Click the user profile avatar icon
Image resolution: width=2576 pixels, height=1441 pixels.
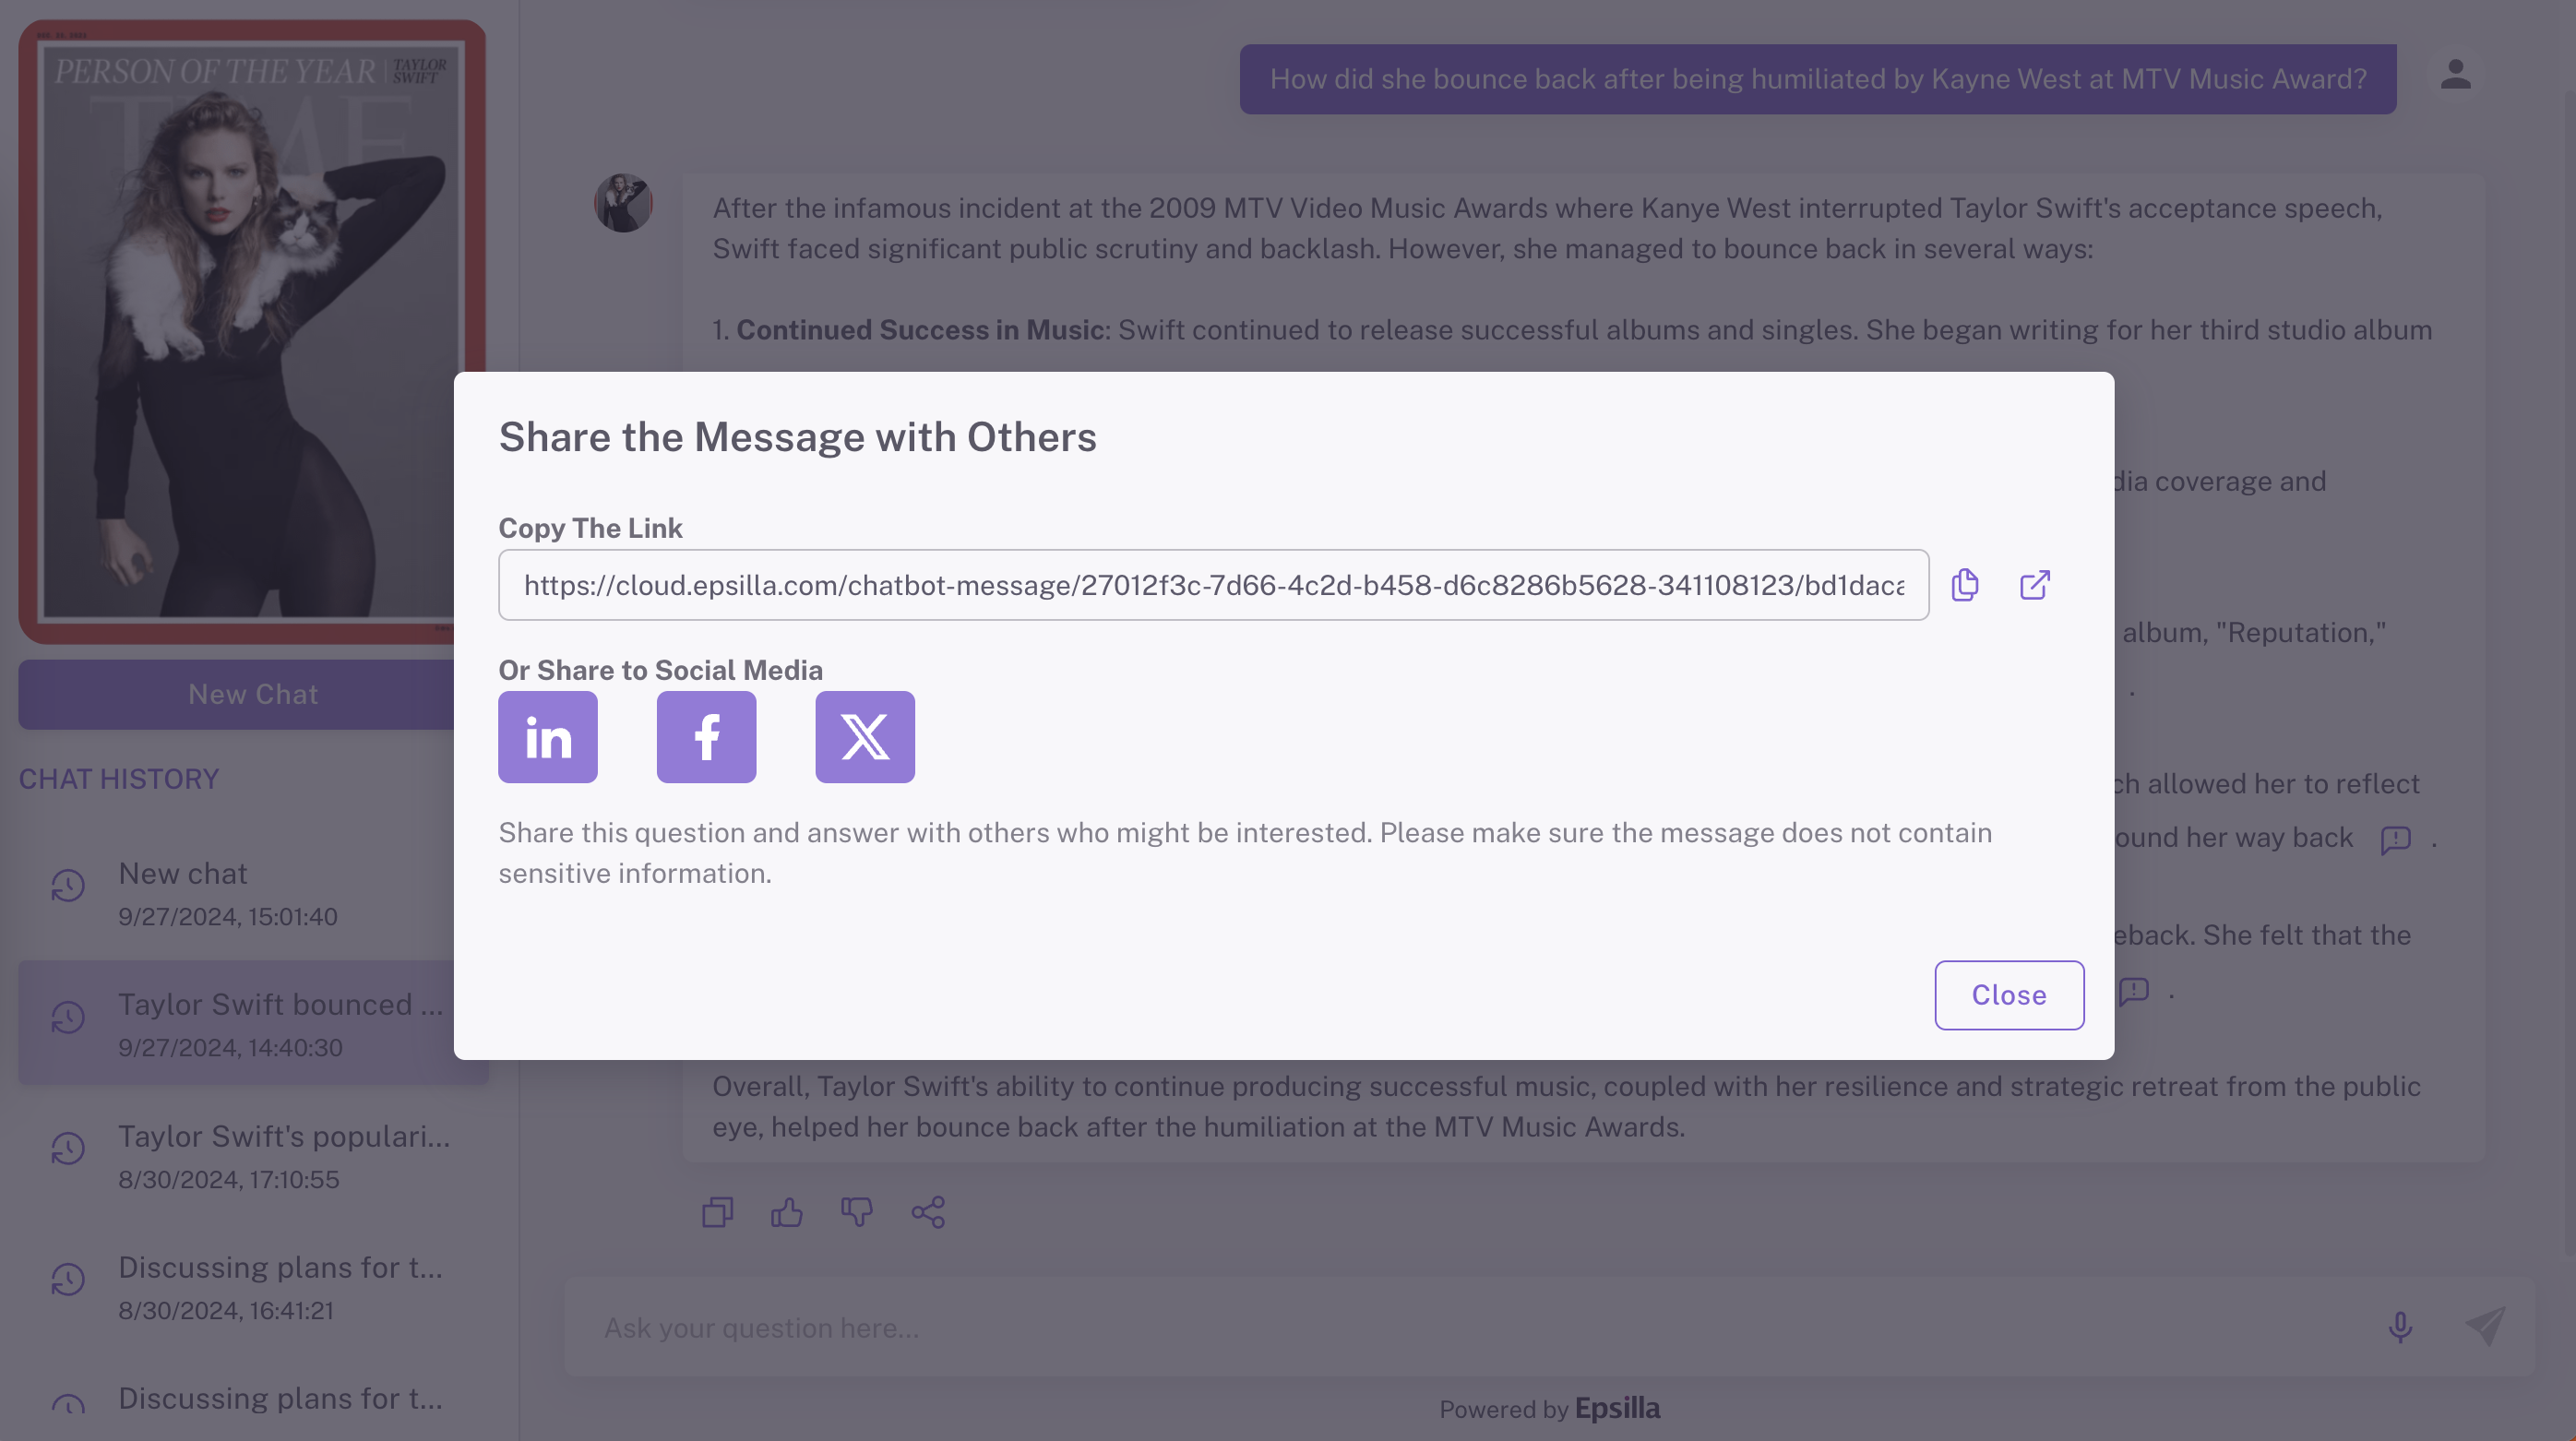coord(2455,75)
